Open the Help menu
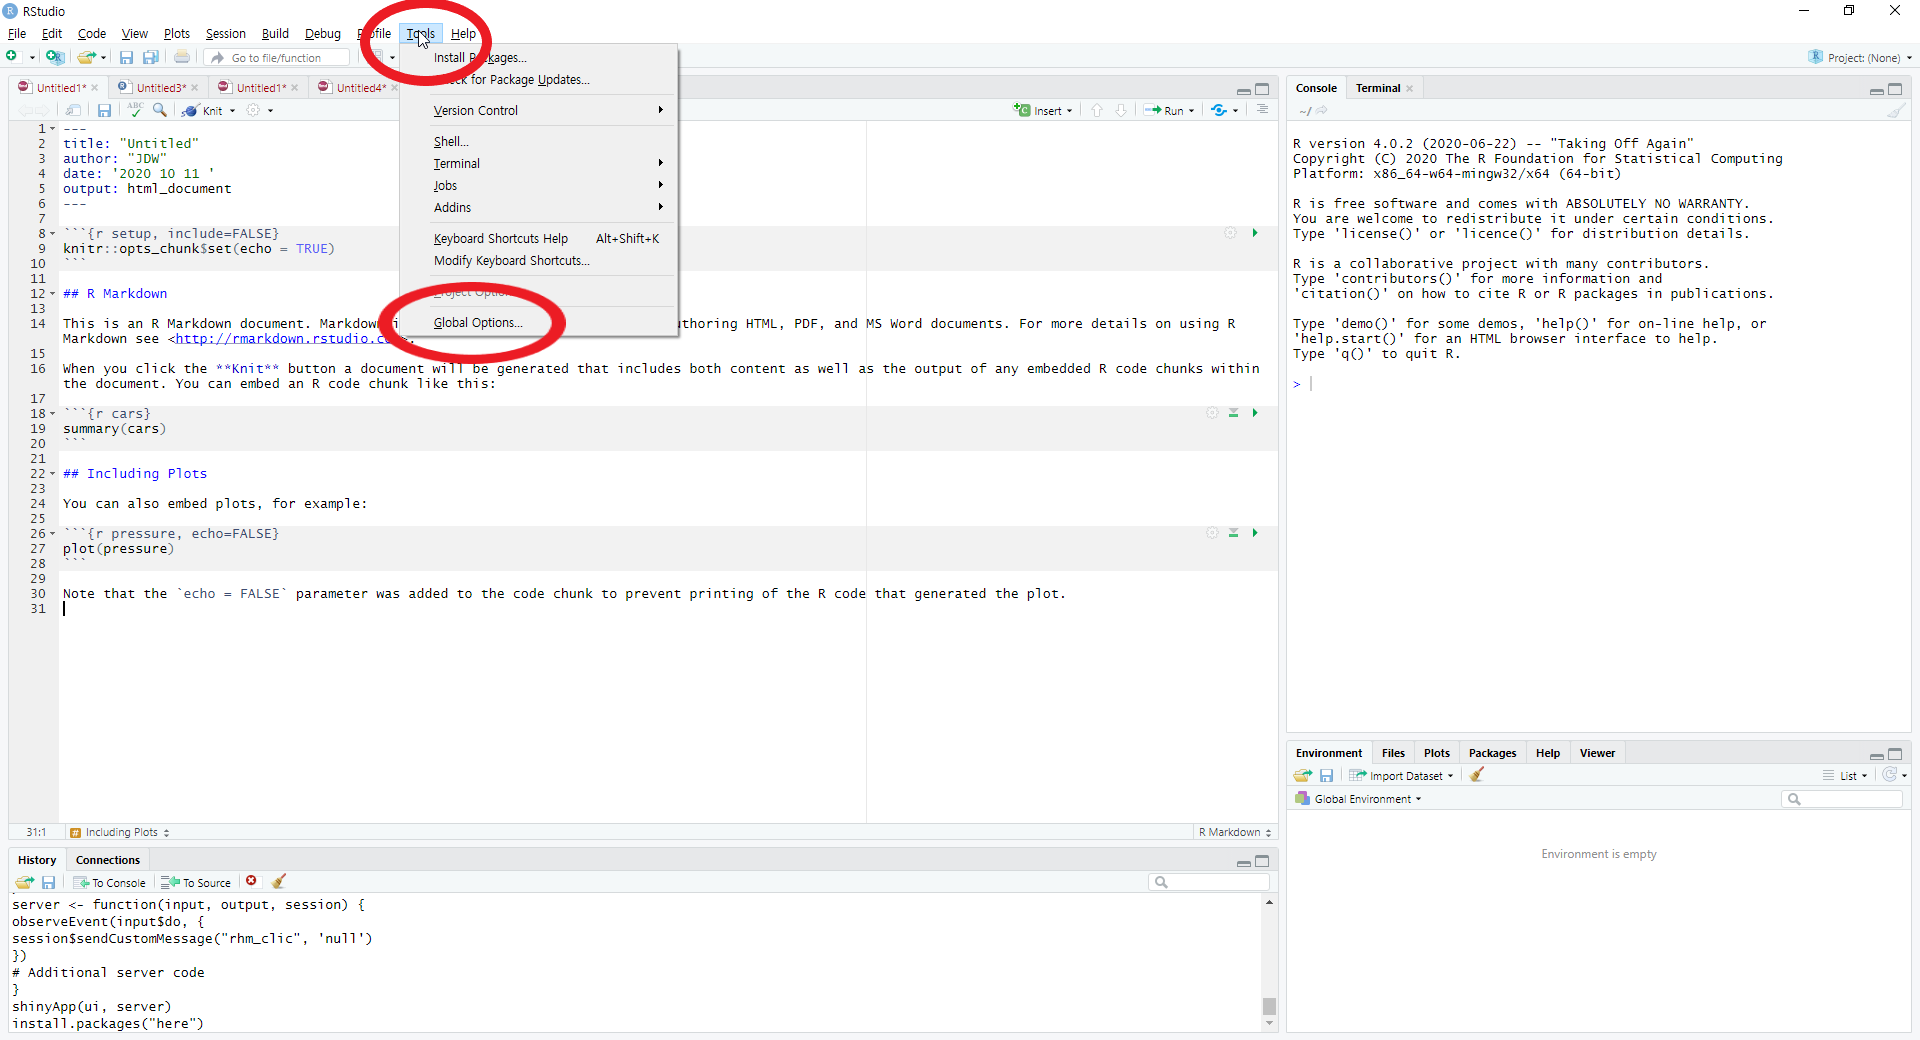The height and width of the screenshot is (1040, 1920). click(463, 33)
